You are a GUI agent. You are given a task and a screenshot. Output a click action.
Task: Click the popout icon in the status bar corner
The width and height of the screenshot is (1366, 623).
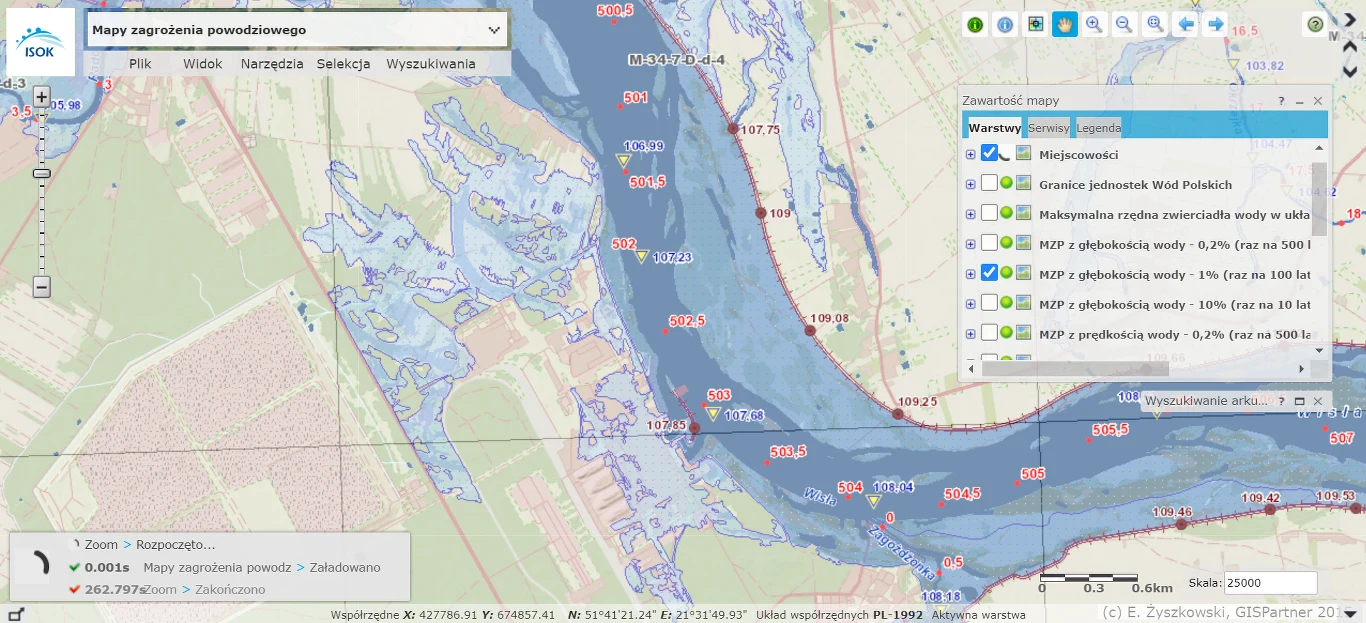(15, 613)
